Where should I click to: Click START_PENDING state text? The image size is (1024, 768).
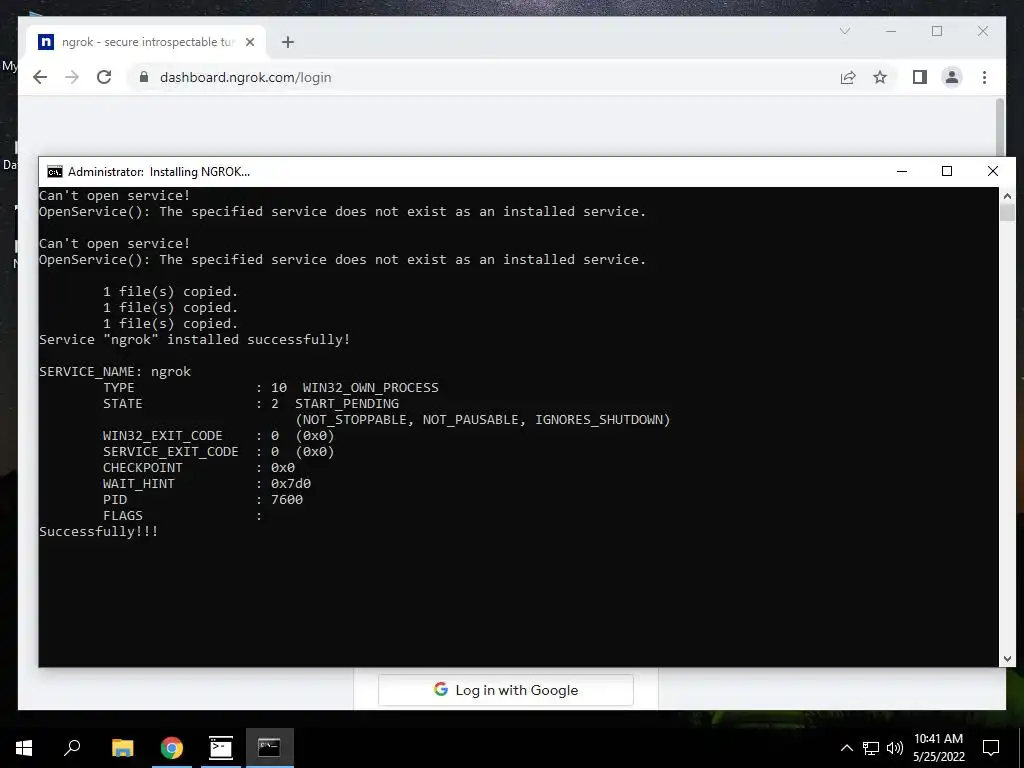[x=347, y=404]
